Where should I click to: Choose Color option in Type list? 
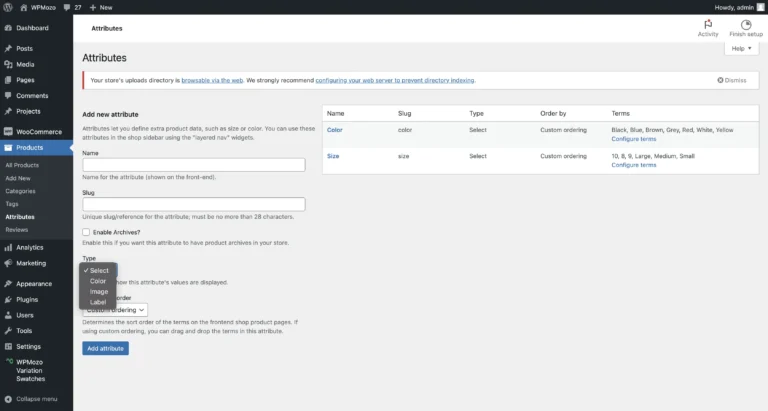pyautogui.click(x=98, y=281)
